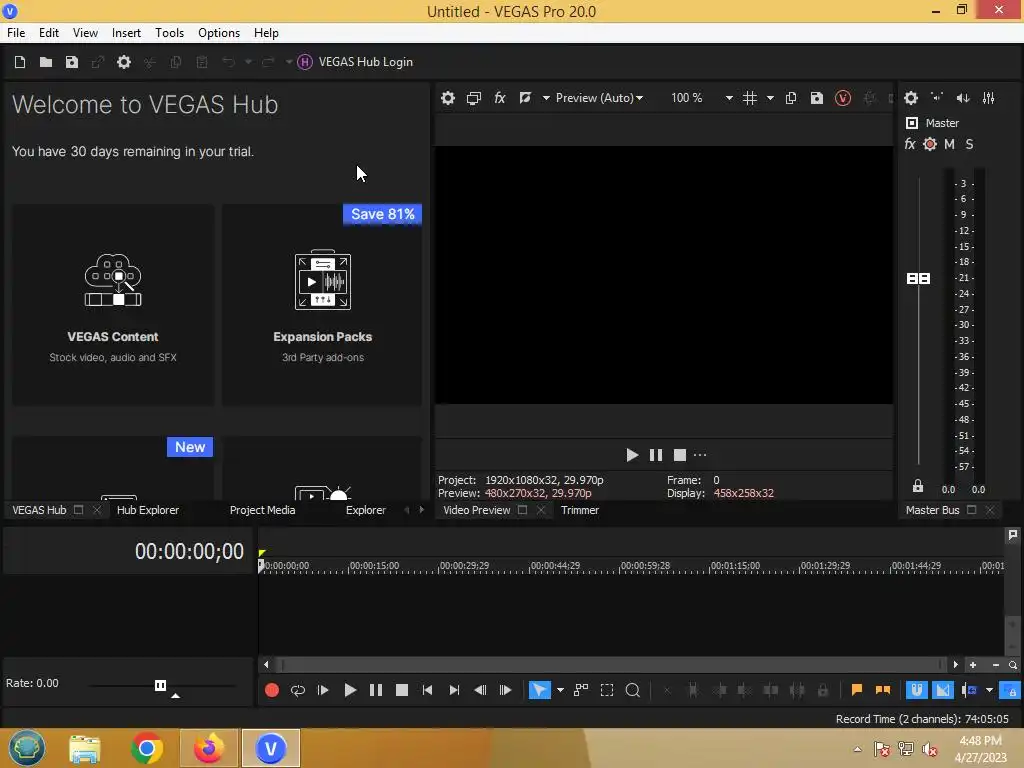
Task: Play video in the Video Preview window
Action: pos(632,455)
